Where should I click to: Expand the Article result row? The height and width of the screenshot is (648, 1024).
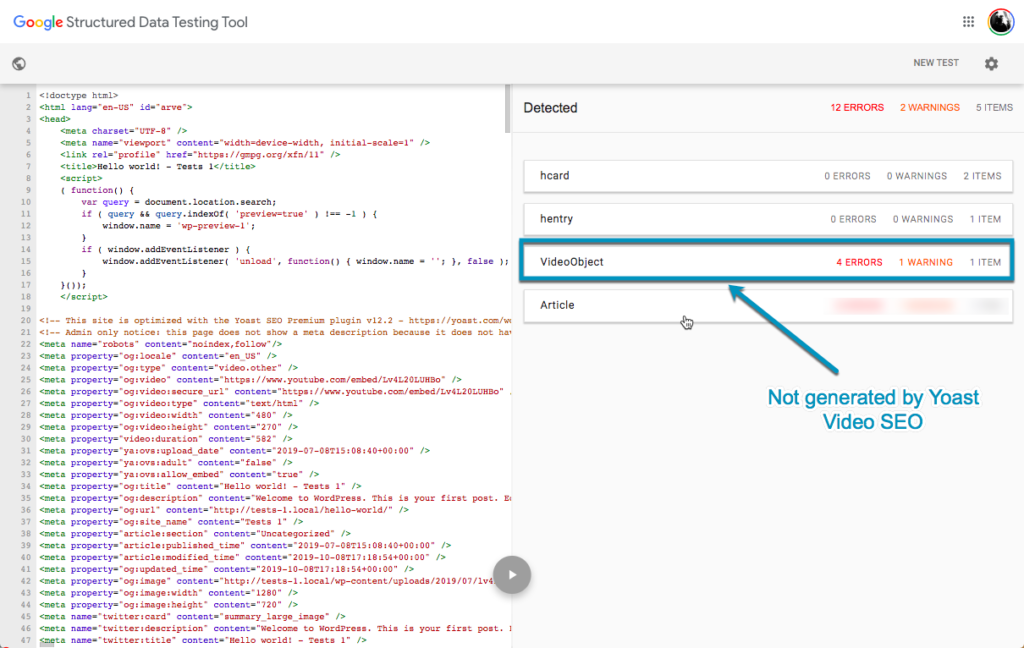(x=768, y=305)
